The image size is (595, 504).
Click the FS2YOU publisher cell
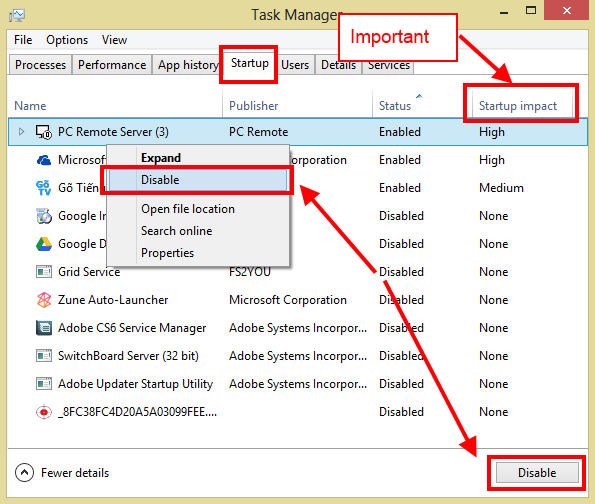[x=250, y=272]
